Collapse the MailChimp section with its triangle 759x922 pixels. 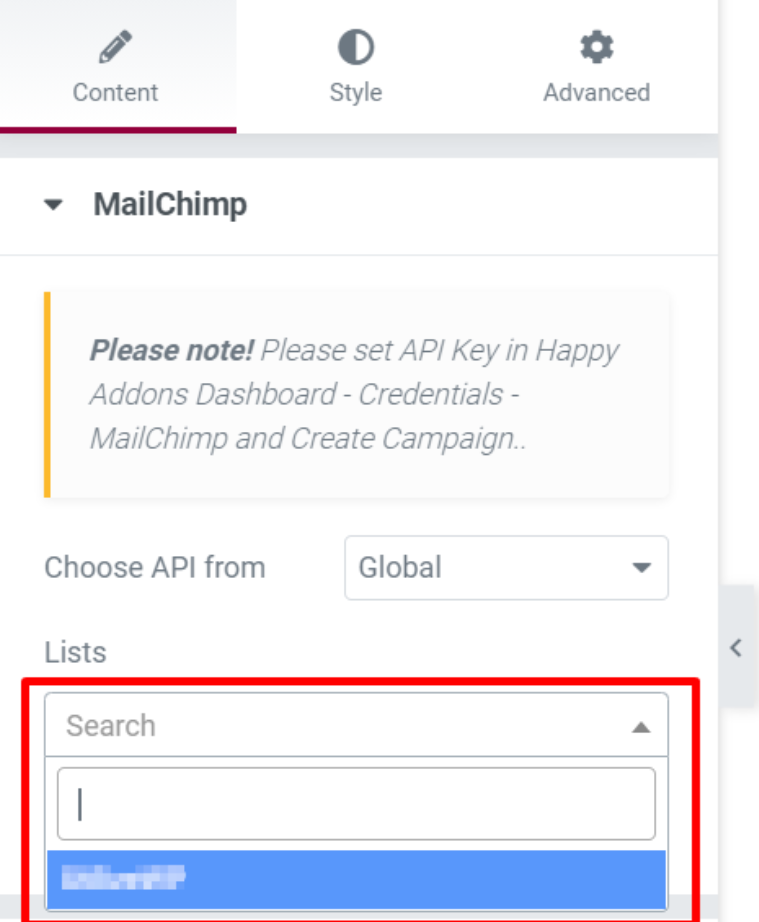[x=54, y=205]
